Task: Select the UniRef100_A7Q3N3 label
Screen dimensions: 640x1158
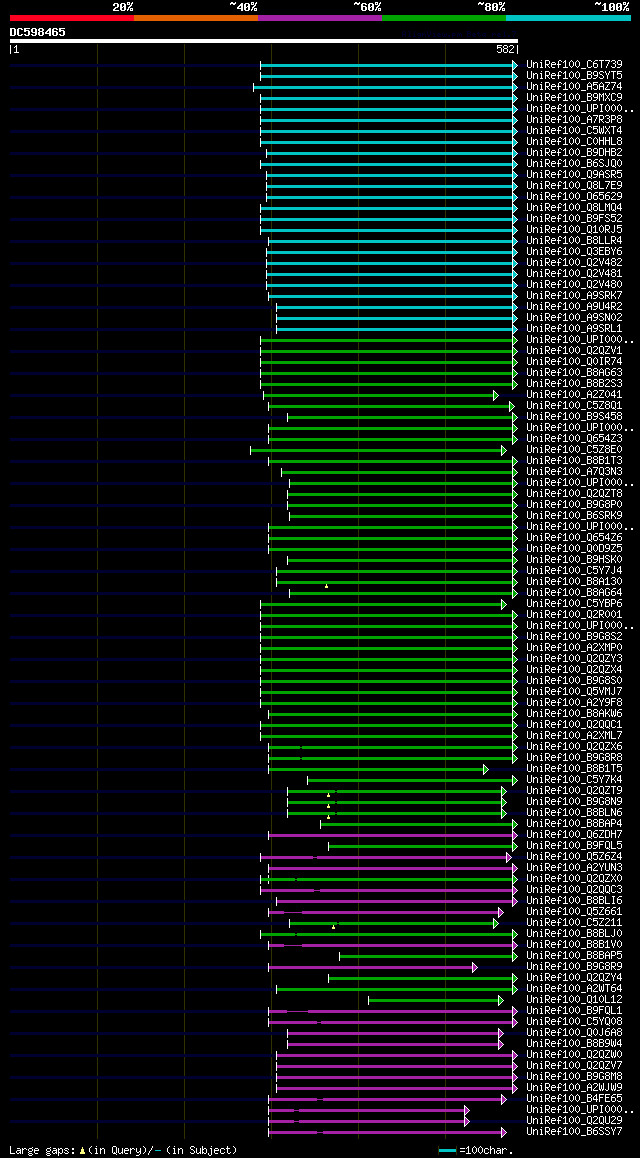Action: pyautogui.click(x=574, y=472)
